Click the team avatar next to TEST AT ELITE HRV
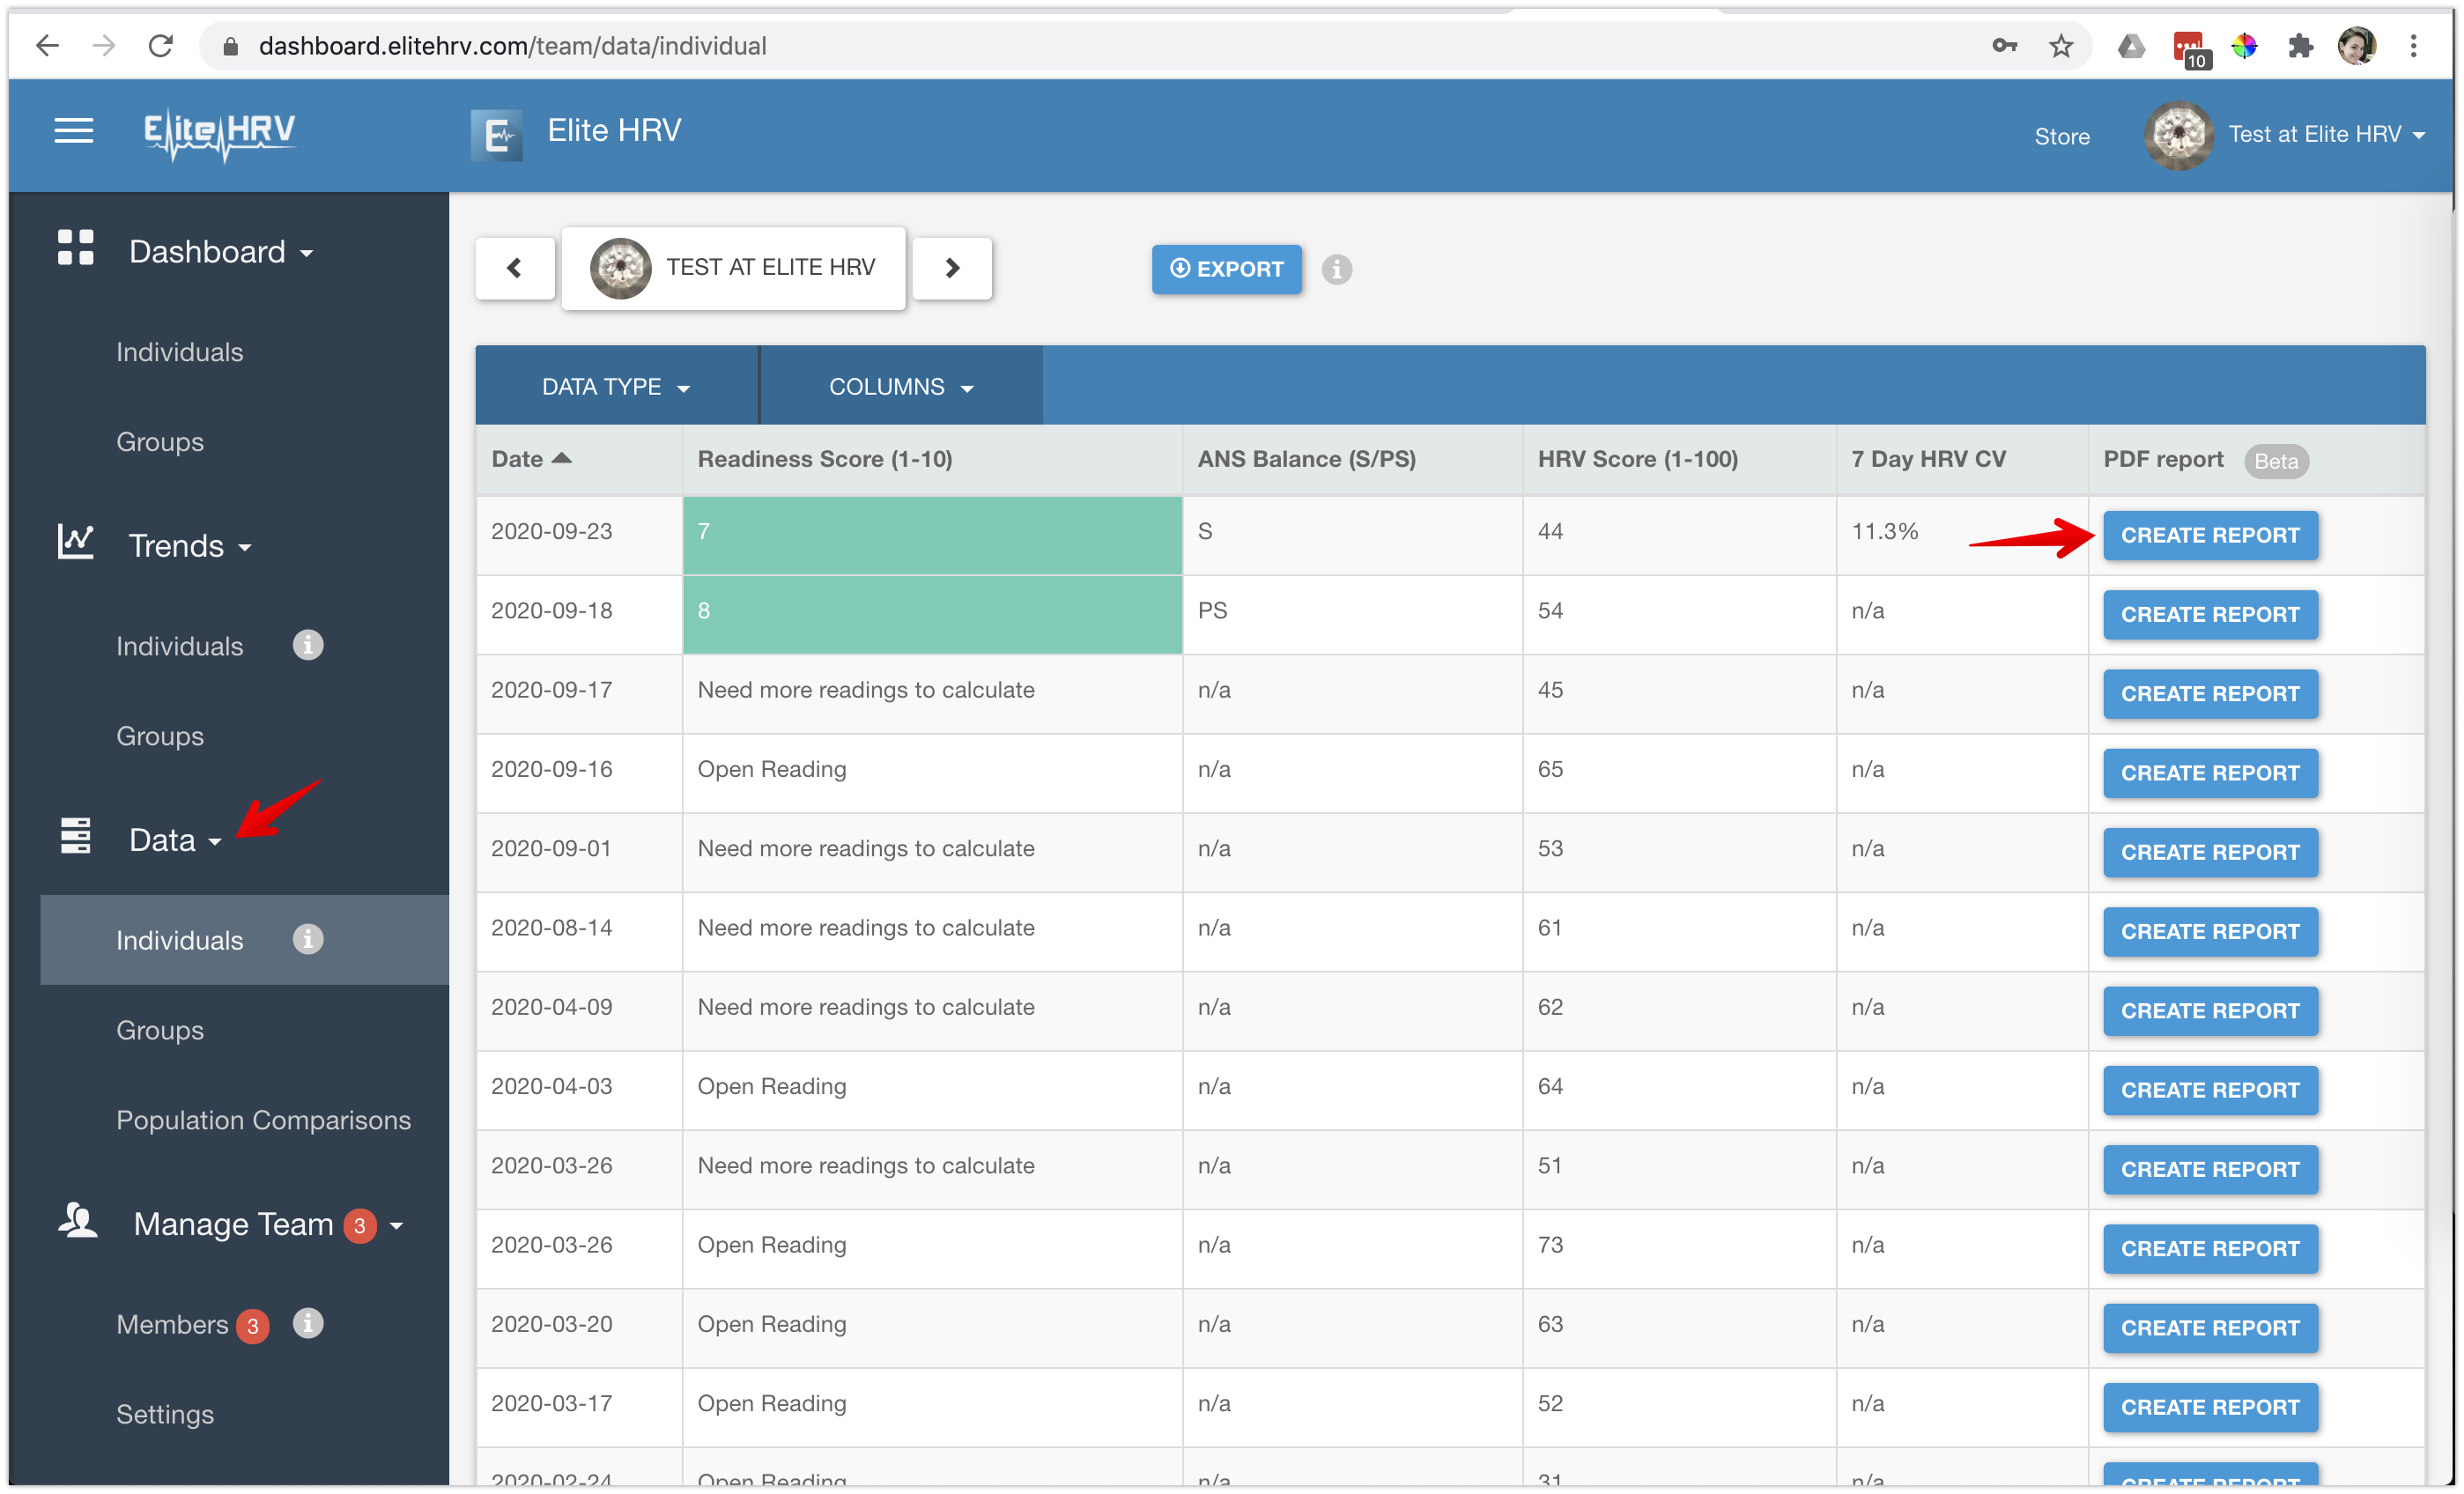This screenshot has width=2464, height=1494. pos(622,267)
